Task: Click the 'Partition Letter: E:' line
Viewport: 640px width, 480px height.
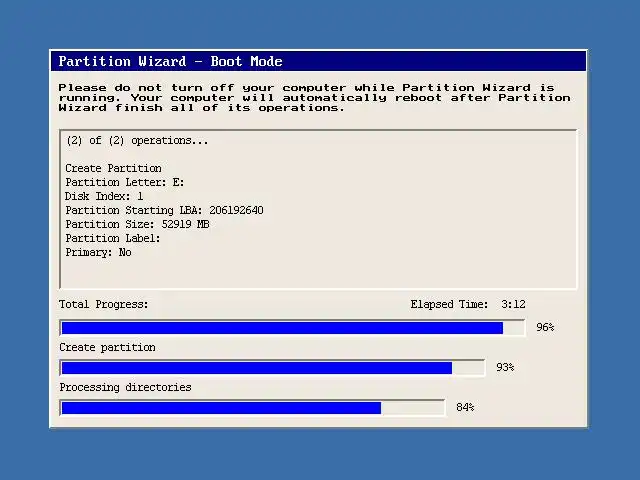Action: [125, 182]
